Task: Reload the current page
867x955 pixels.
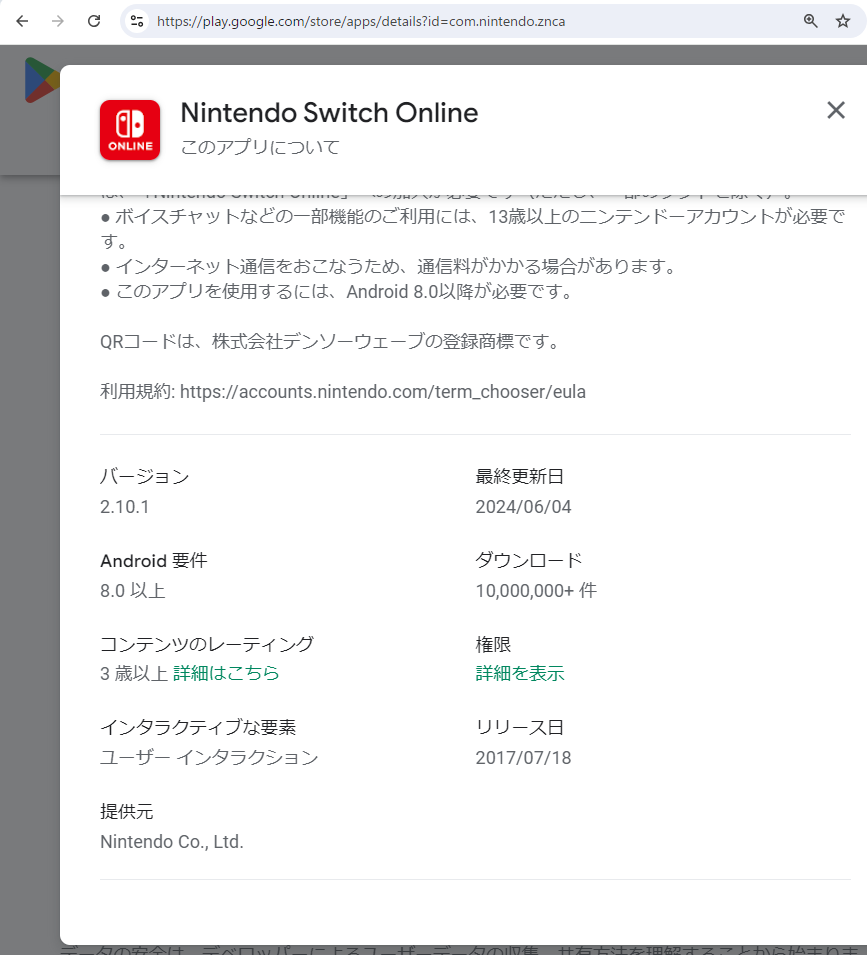Action: click(94, 21)
